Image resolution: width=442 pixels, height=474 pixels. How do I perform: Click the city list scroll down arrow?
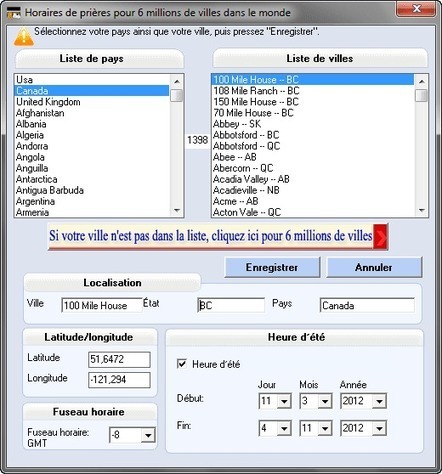[x=422, y=210]
